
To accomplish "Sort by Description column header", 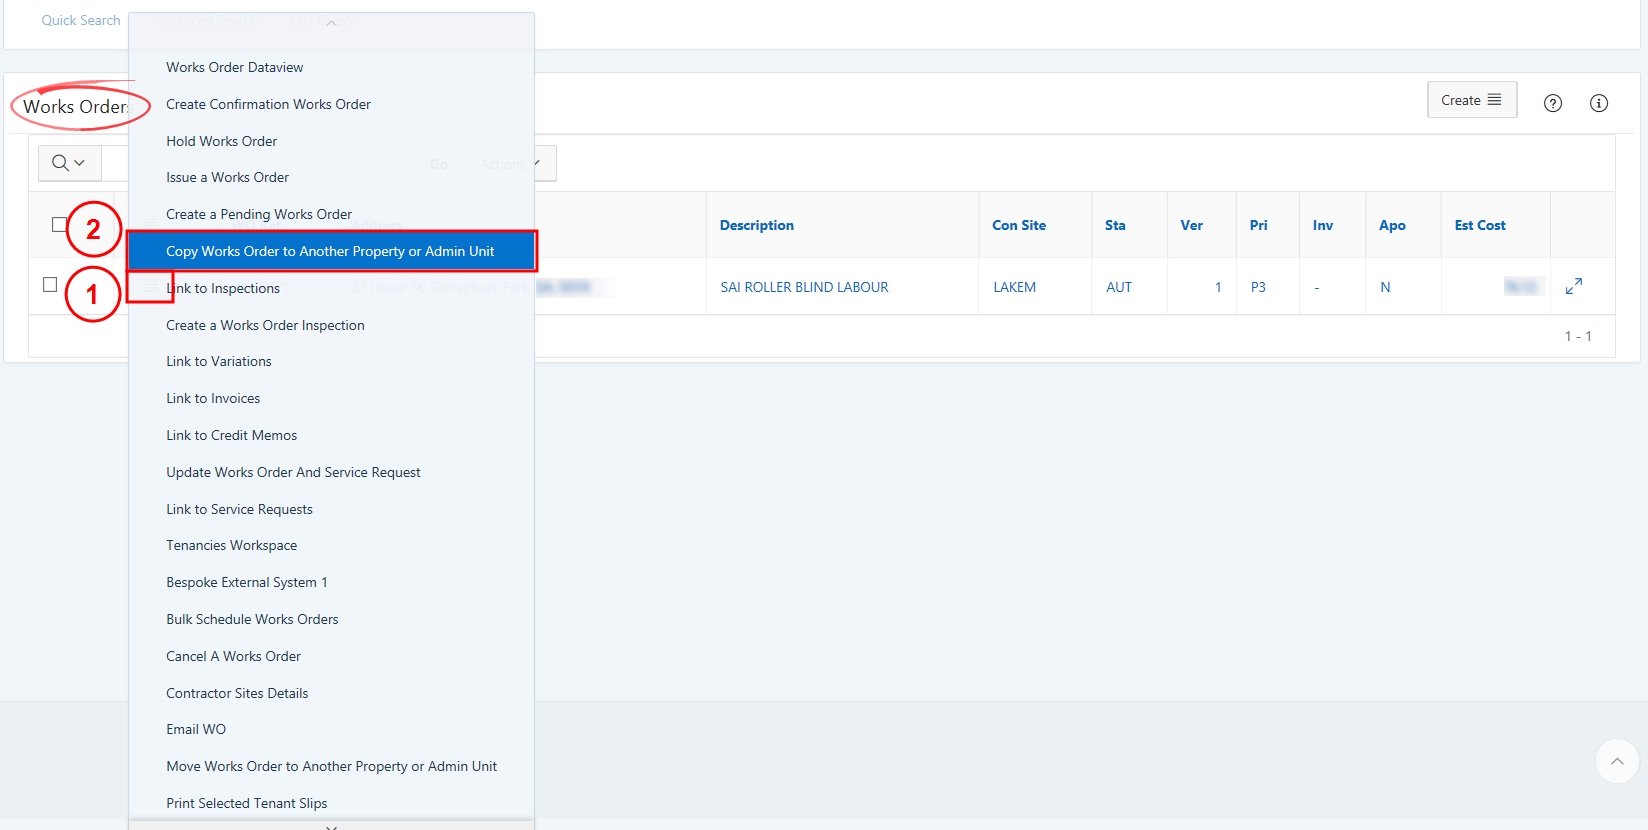I will [x=757, y=225].
